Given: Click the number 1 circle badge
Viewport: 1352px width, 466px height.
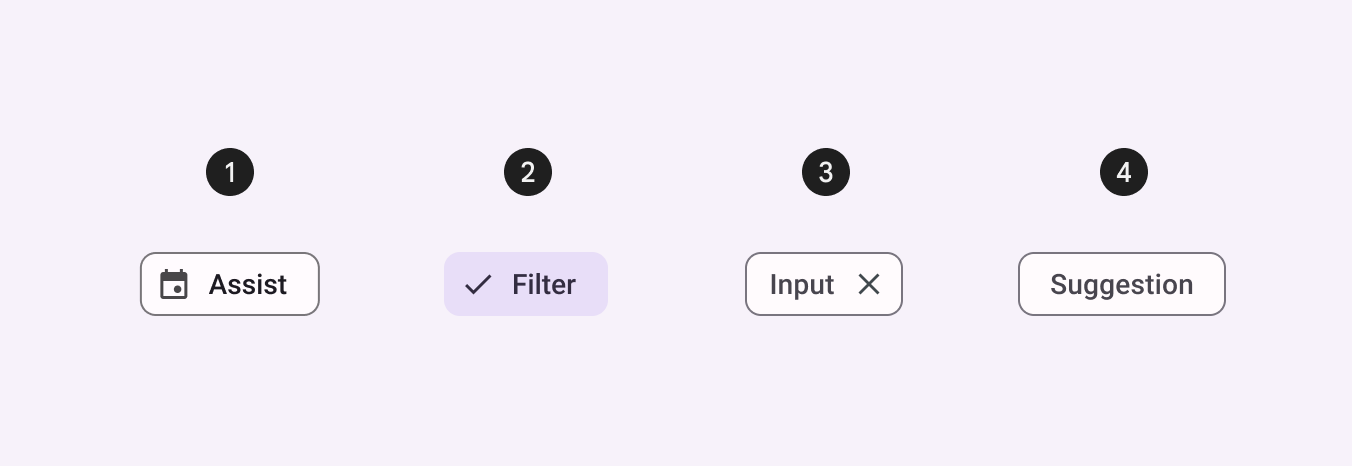Looking at the screenshot, I should 230,173.
